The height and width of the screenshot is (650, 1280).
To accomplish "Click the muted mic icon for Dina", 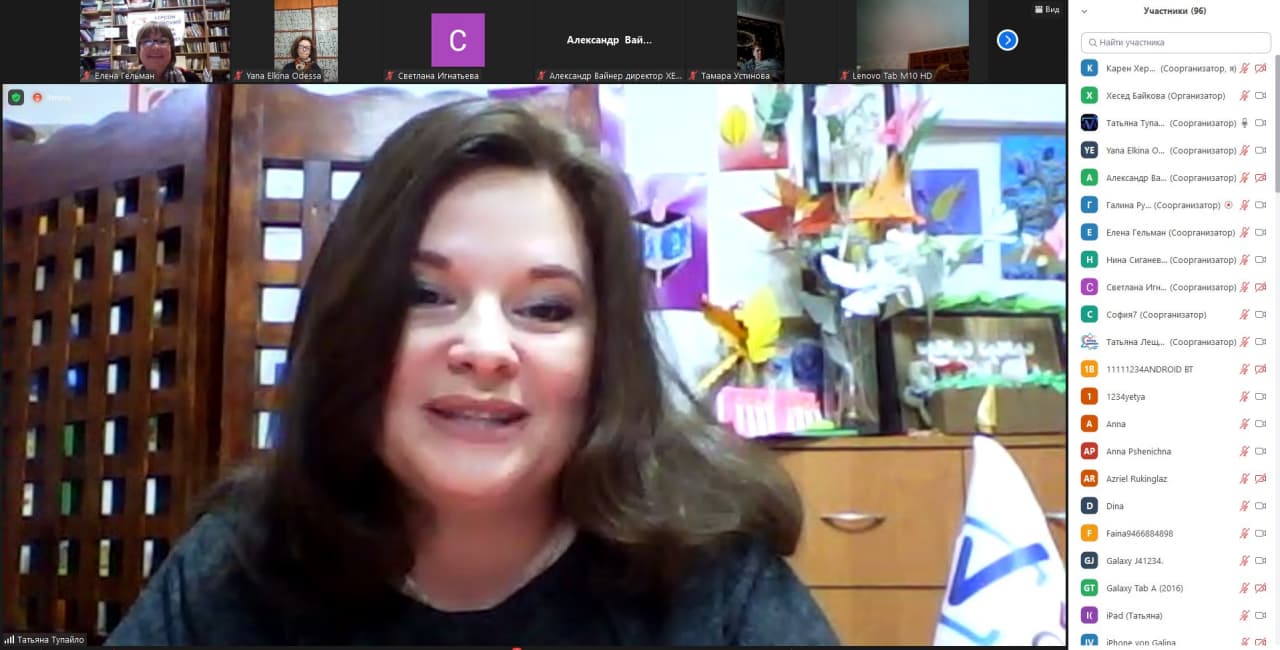I will pyautogui.click(x=1245, y=506).
